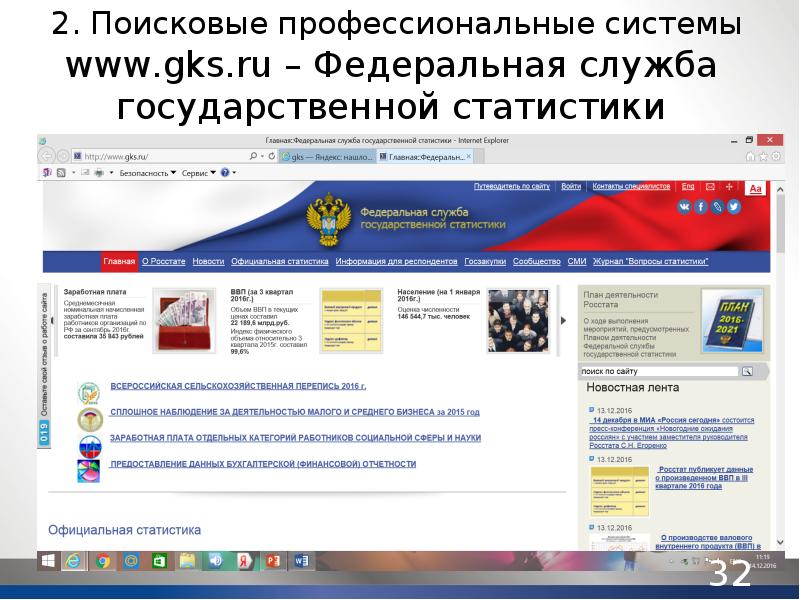Open the Официальная статистика menu item
This screenshot has height=600, width=800.
pyautogui.click(x=279, y=261)
